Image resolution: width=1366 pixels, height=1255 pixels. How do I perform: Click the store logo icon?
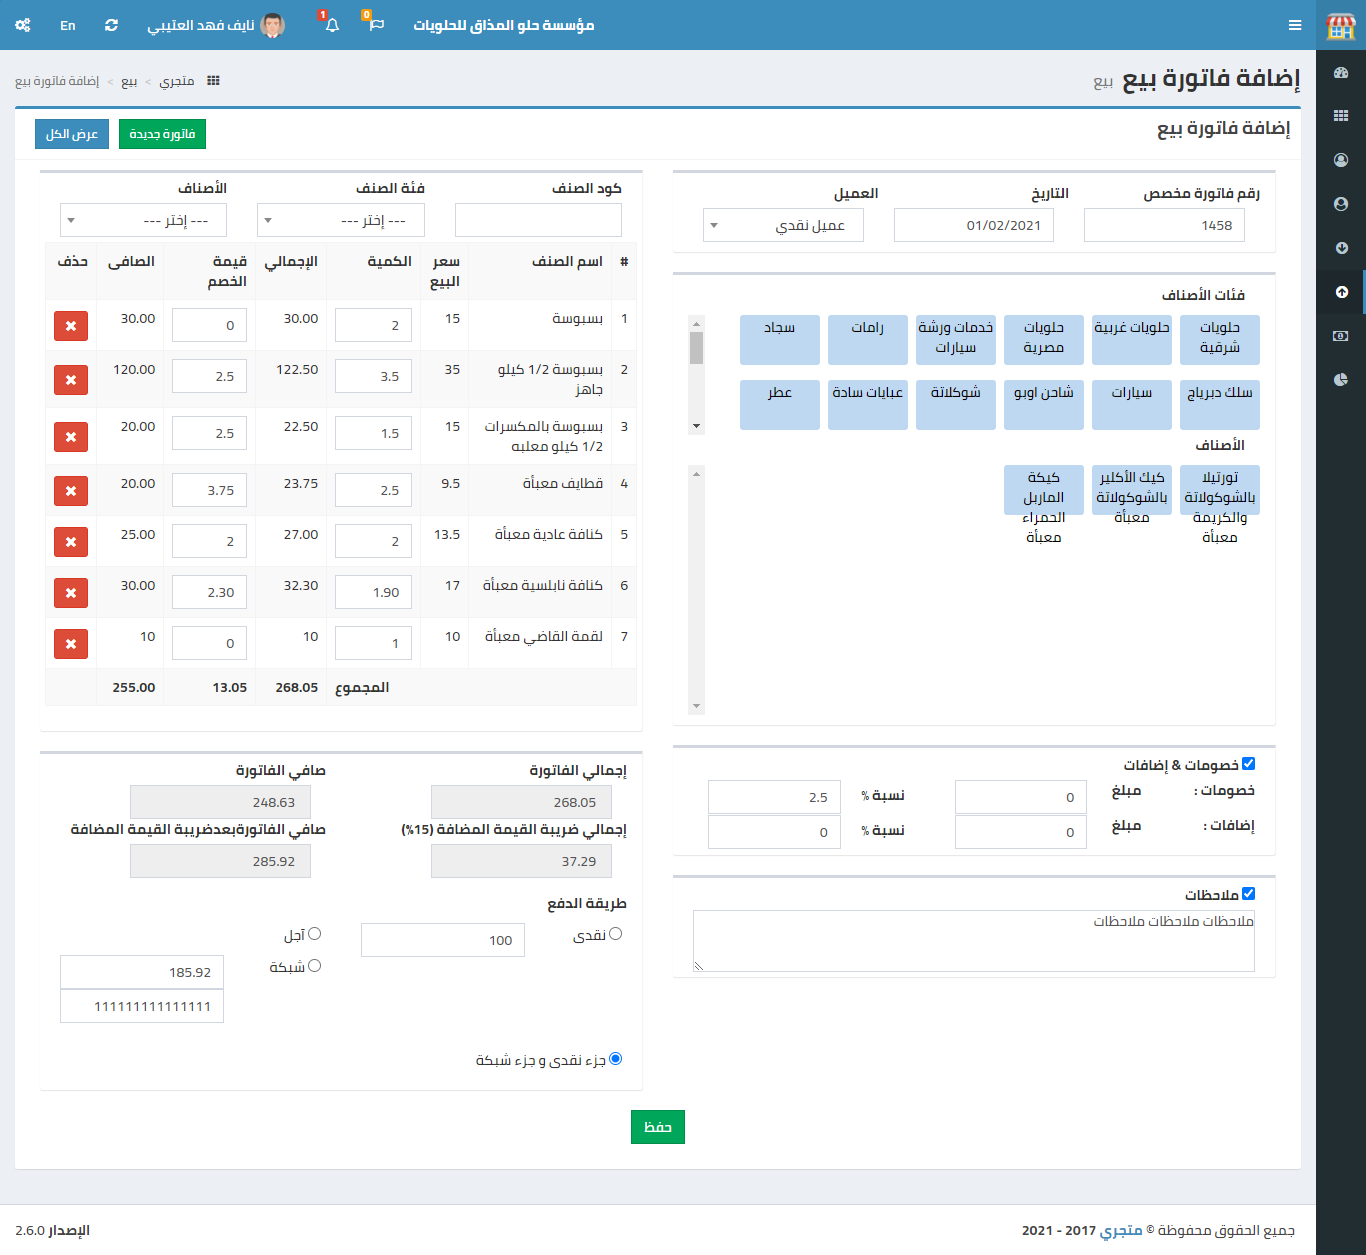click(x=1341, y=26)
